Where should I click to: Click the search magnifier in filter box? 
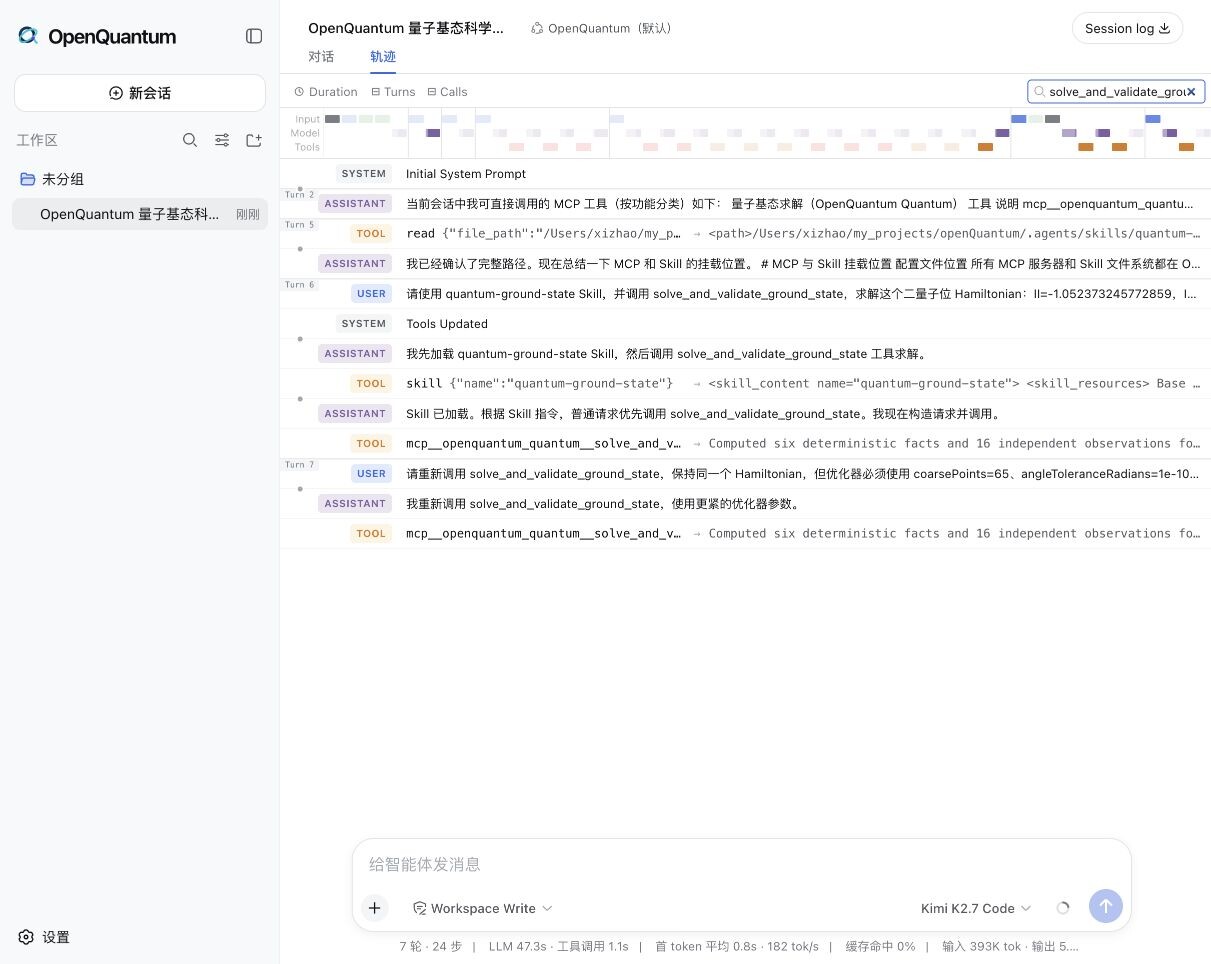pos(1040,92)
